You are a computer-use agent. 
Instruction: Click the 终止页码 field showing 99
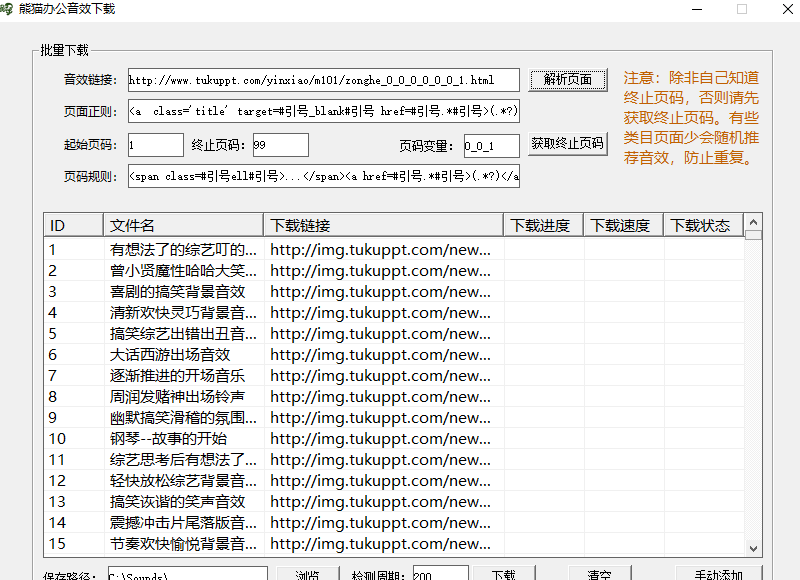279,144
